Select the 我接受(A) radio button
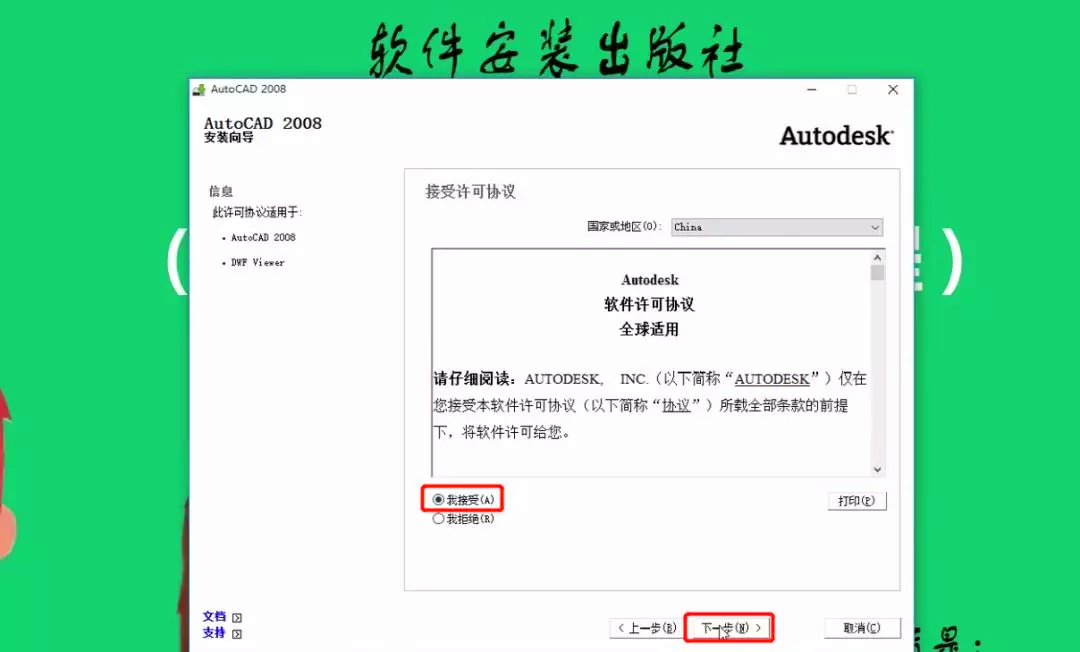This screenshot has width=1080, height=652. [438, 499]
